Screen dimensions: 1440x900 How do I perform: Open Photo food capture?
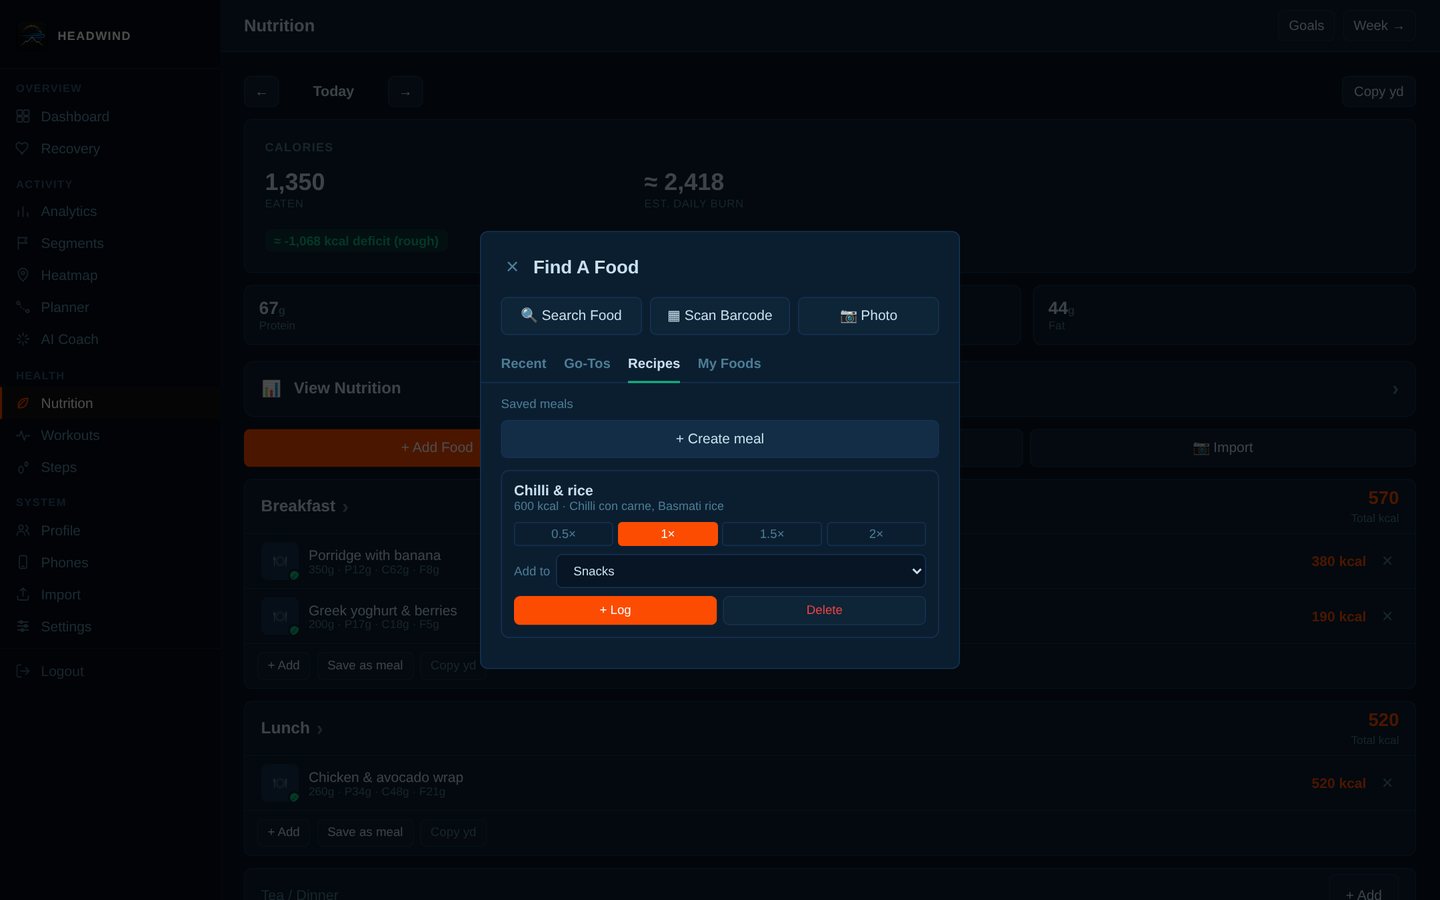[x=868, y=315]
